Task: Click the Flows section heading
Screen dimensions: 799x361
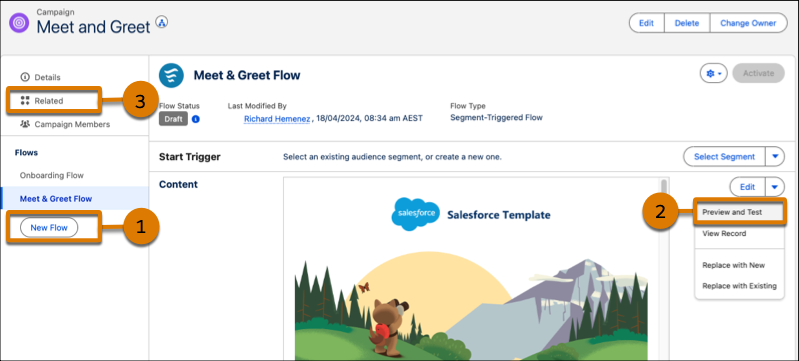Action: [x=26, y=152]
